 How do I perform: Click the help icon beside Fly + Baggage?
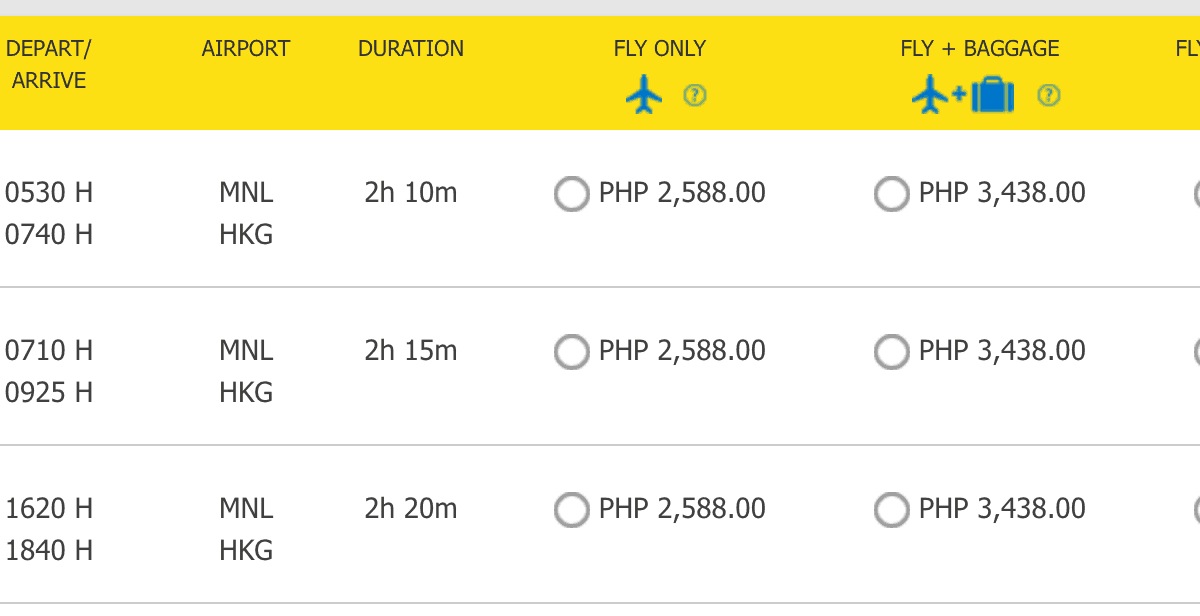coord(1048,96)
